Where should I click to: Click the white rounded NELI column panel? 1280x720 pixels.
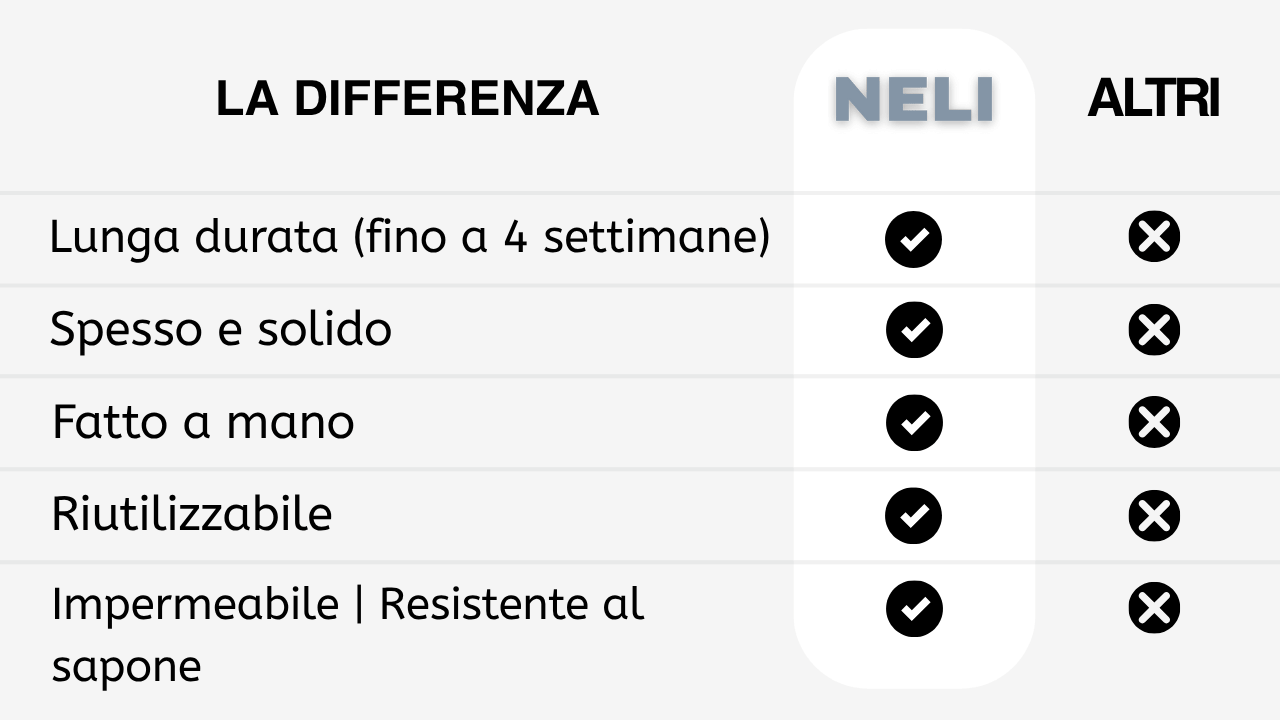click(x=914, y=358)
